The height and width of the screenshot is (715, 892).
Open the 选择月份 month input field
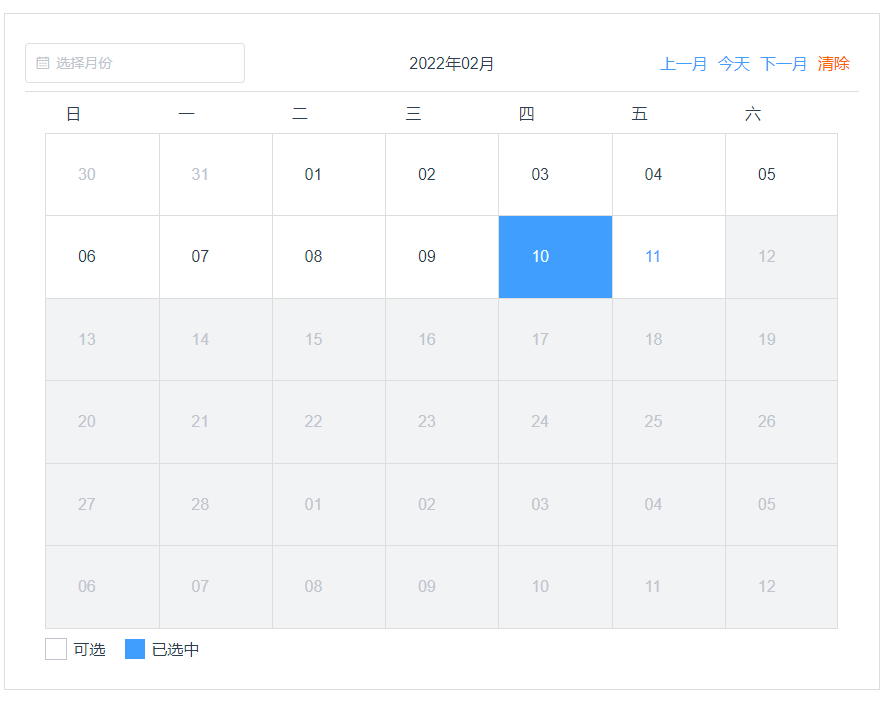[135, 63]
